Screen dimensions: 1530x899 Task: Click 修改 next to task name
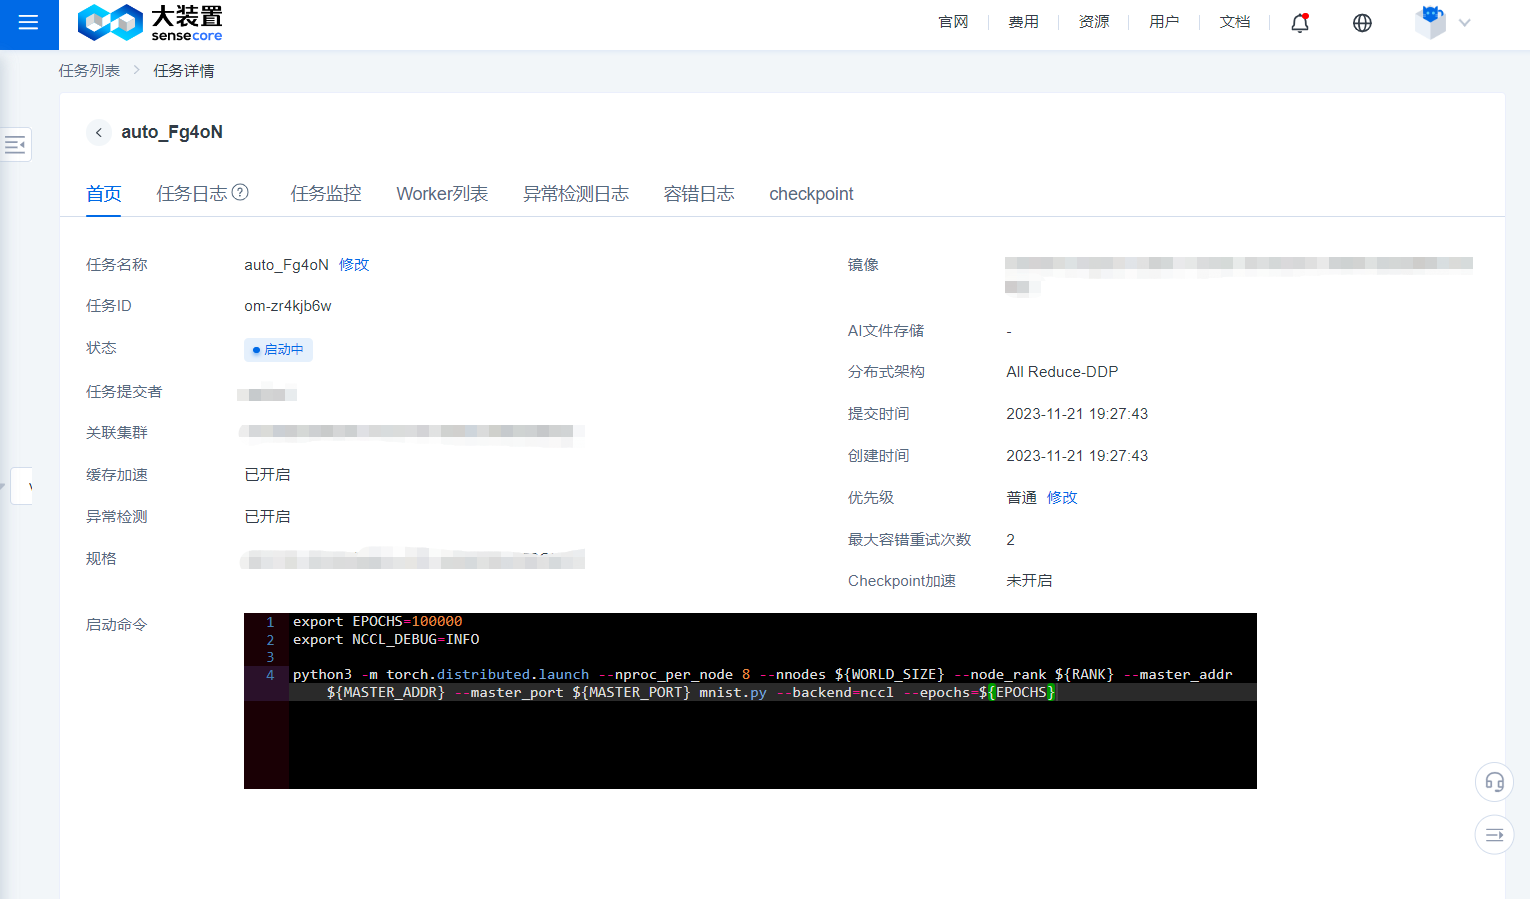(354, 265)
